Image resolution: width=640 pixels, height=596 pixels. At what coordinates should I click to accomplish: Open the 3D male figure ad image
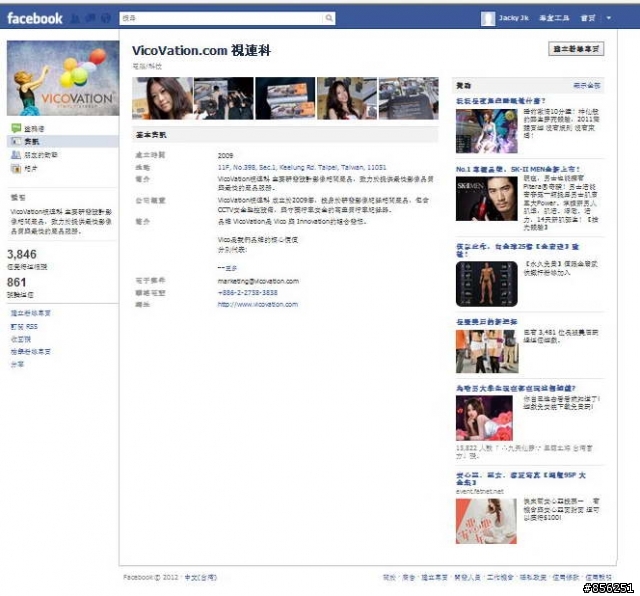tap(487, 284)
